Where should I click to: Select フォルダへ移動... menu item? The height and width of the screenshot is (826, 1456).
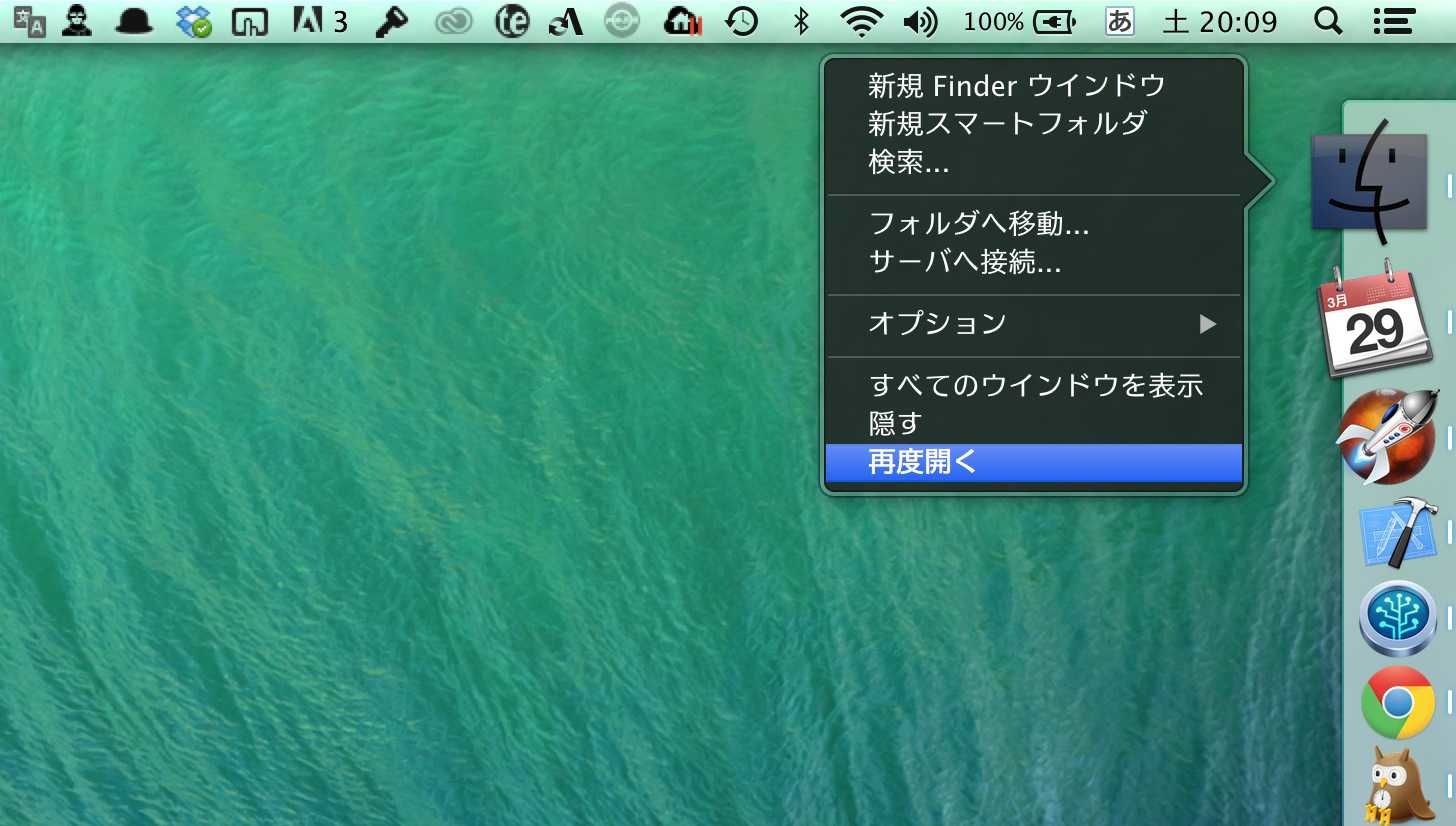click(1034, 224)
